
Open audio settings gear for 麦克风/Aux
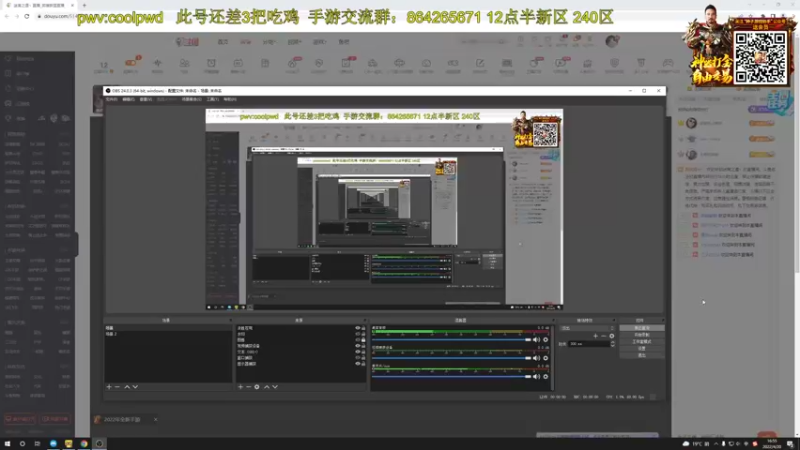tap(545, 377)
